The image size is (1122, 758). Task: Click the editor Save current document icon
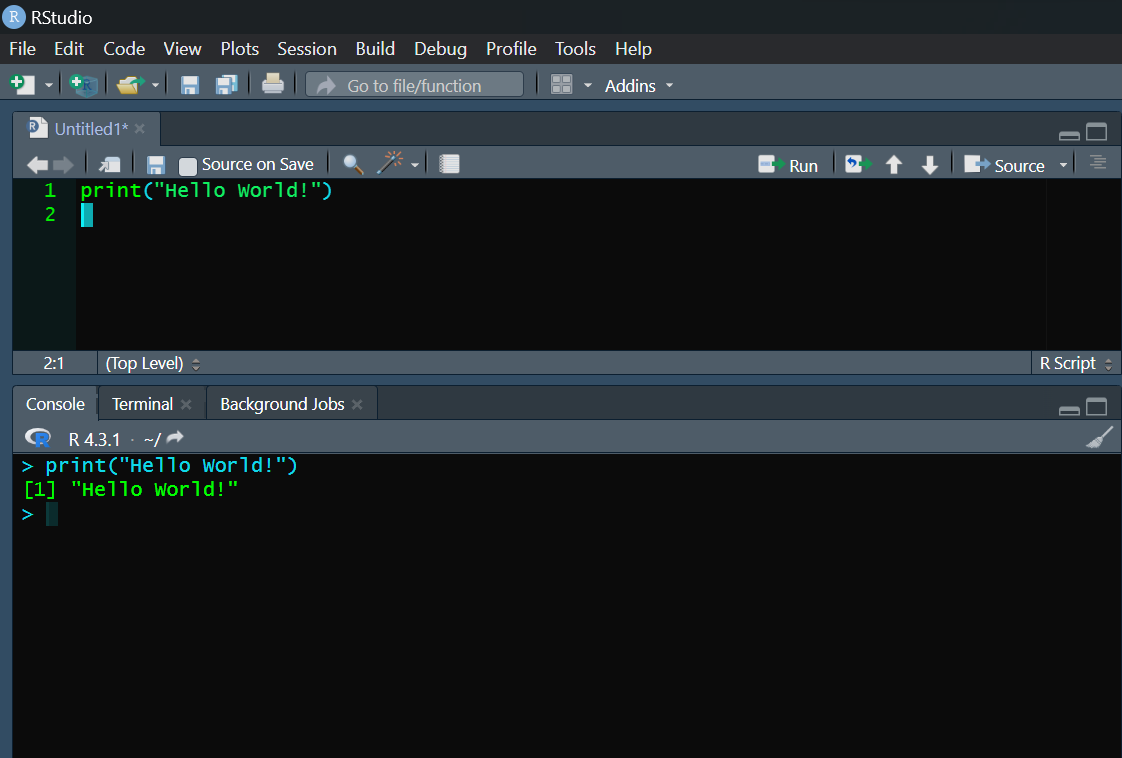155,165
